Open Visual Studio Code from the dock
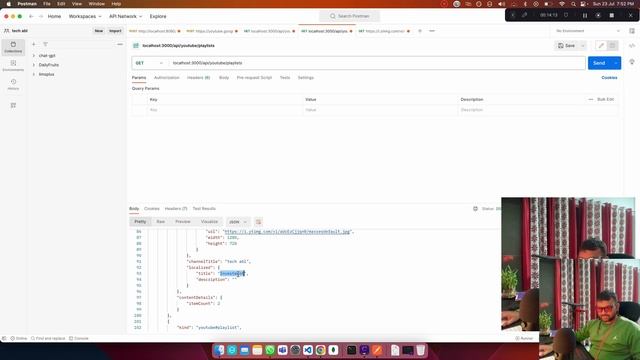The width and height of the screenshot is (640, 360). pyautogui.click(x=308, y=350)
